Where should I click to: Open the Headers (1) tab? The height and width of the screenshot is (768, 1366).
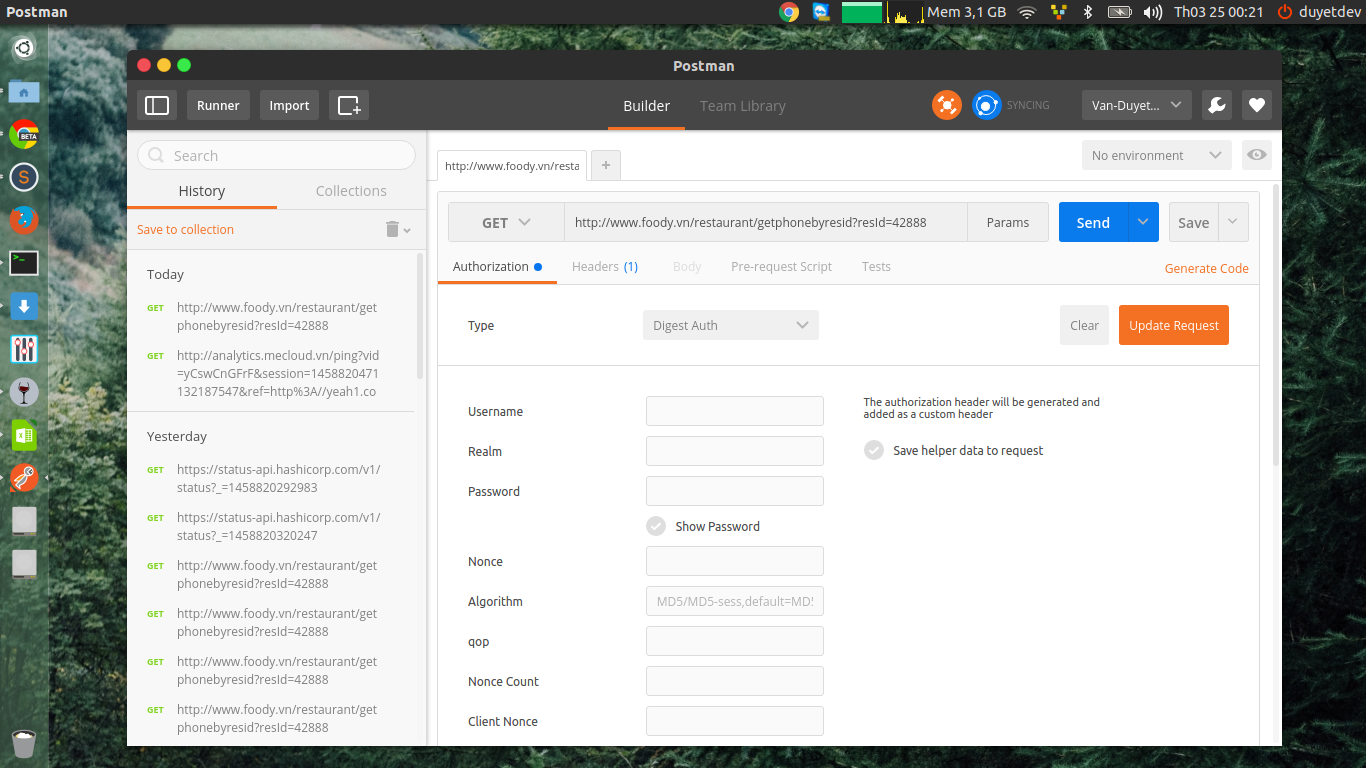tap(605, 267)
